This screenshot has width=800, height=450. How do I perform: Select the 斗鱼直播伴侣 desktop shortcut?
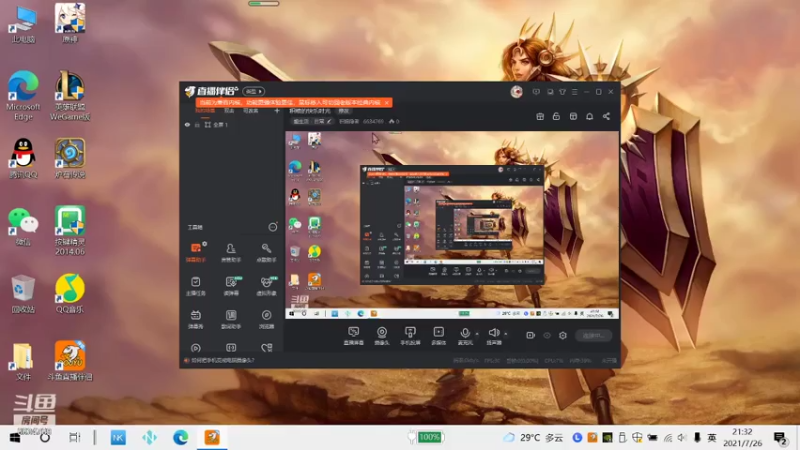click(70, 361)
